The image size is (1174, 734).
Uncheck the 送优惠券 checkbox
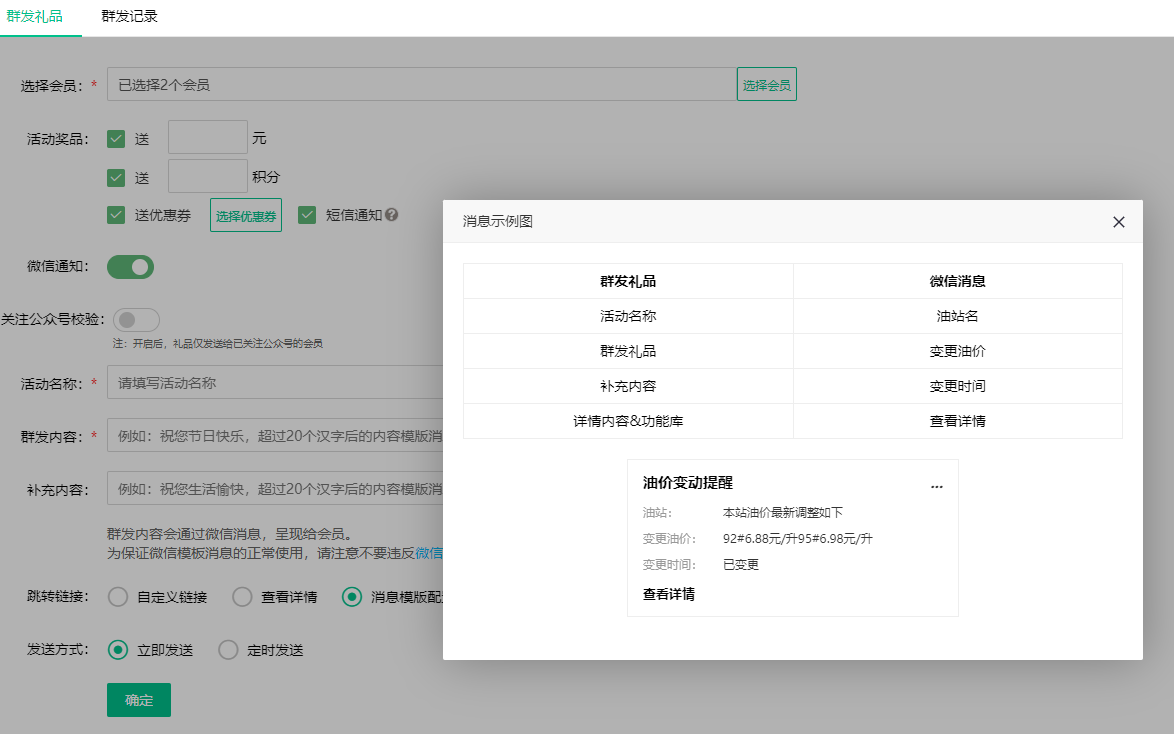tap(116, 215)
